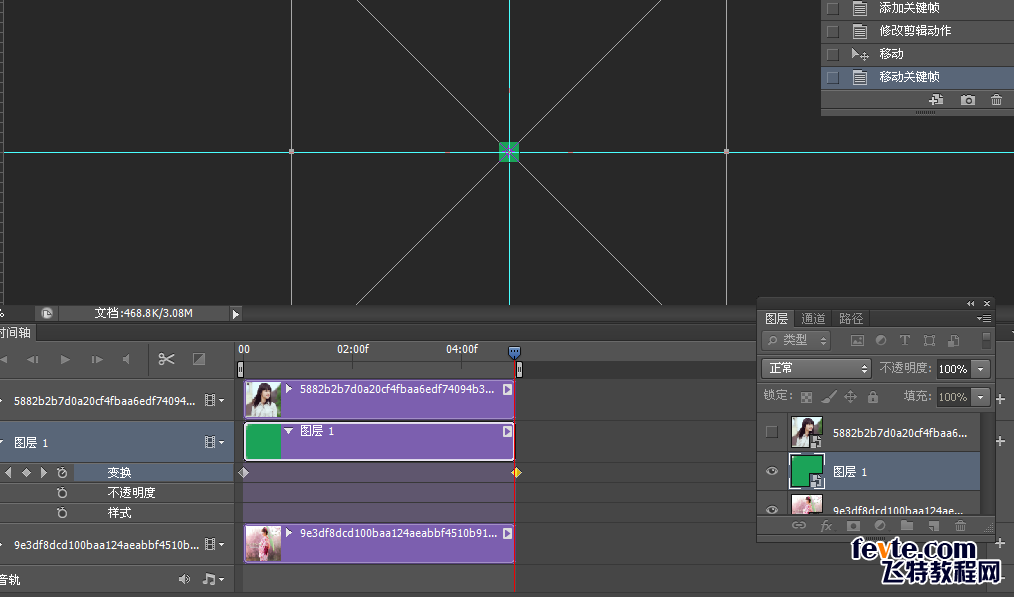
Task: Filter layers by shape layers icon
Action: pos(929,340)
